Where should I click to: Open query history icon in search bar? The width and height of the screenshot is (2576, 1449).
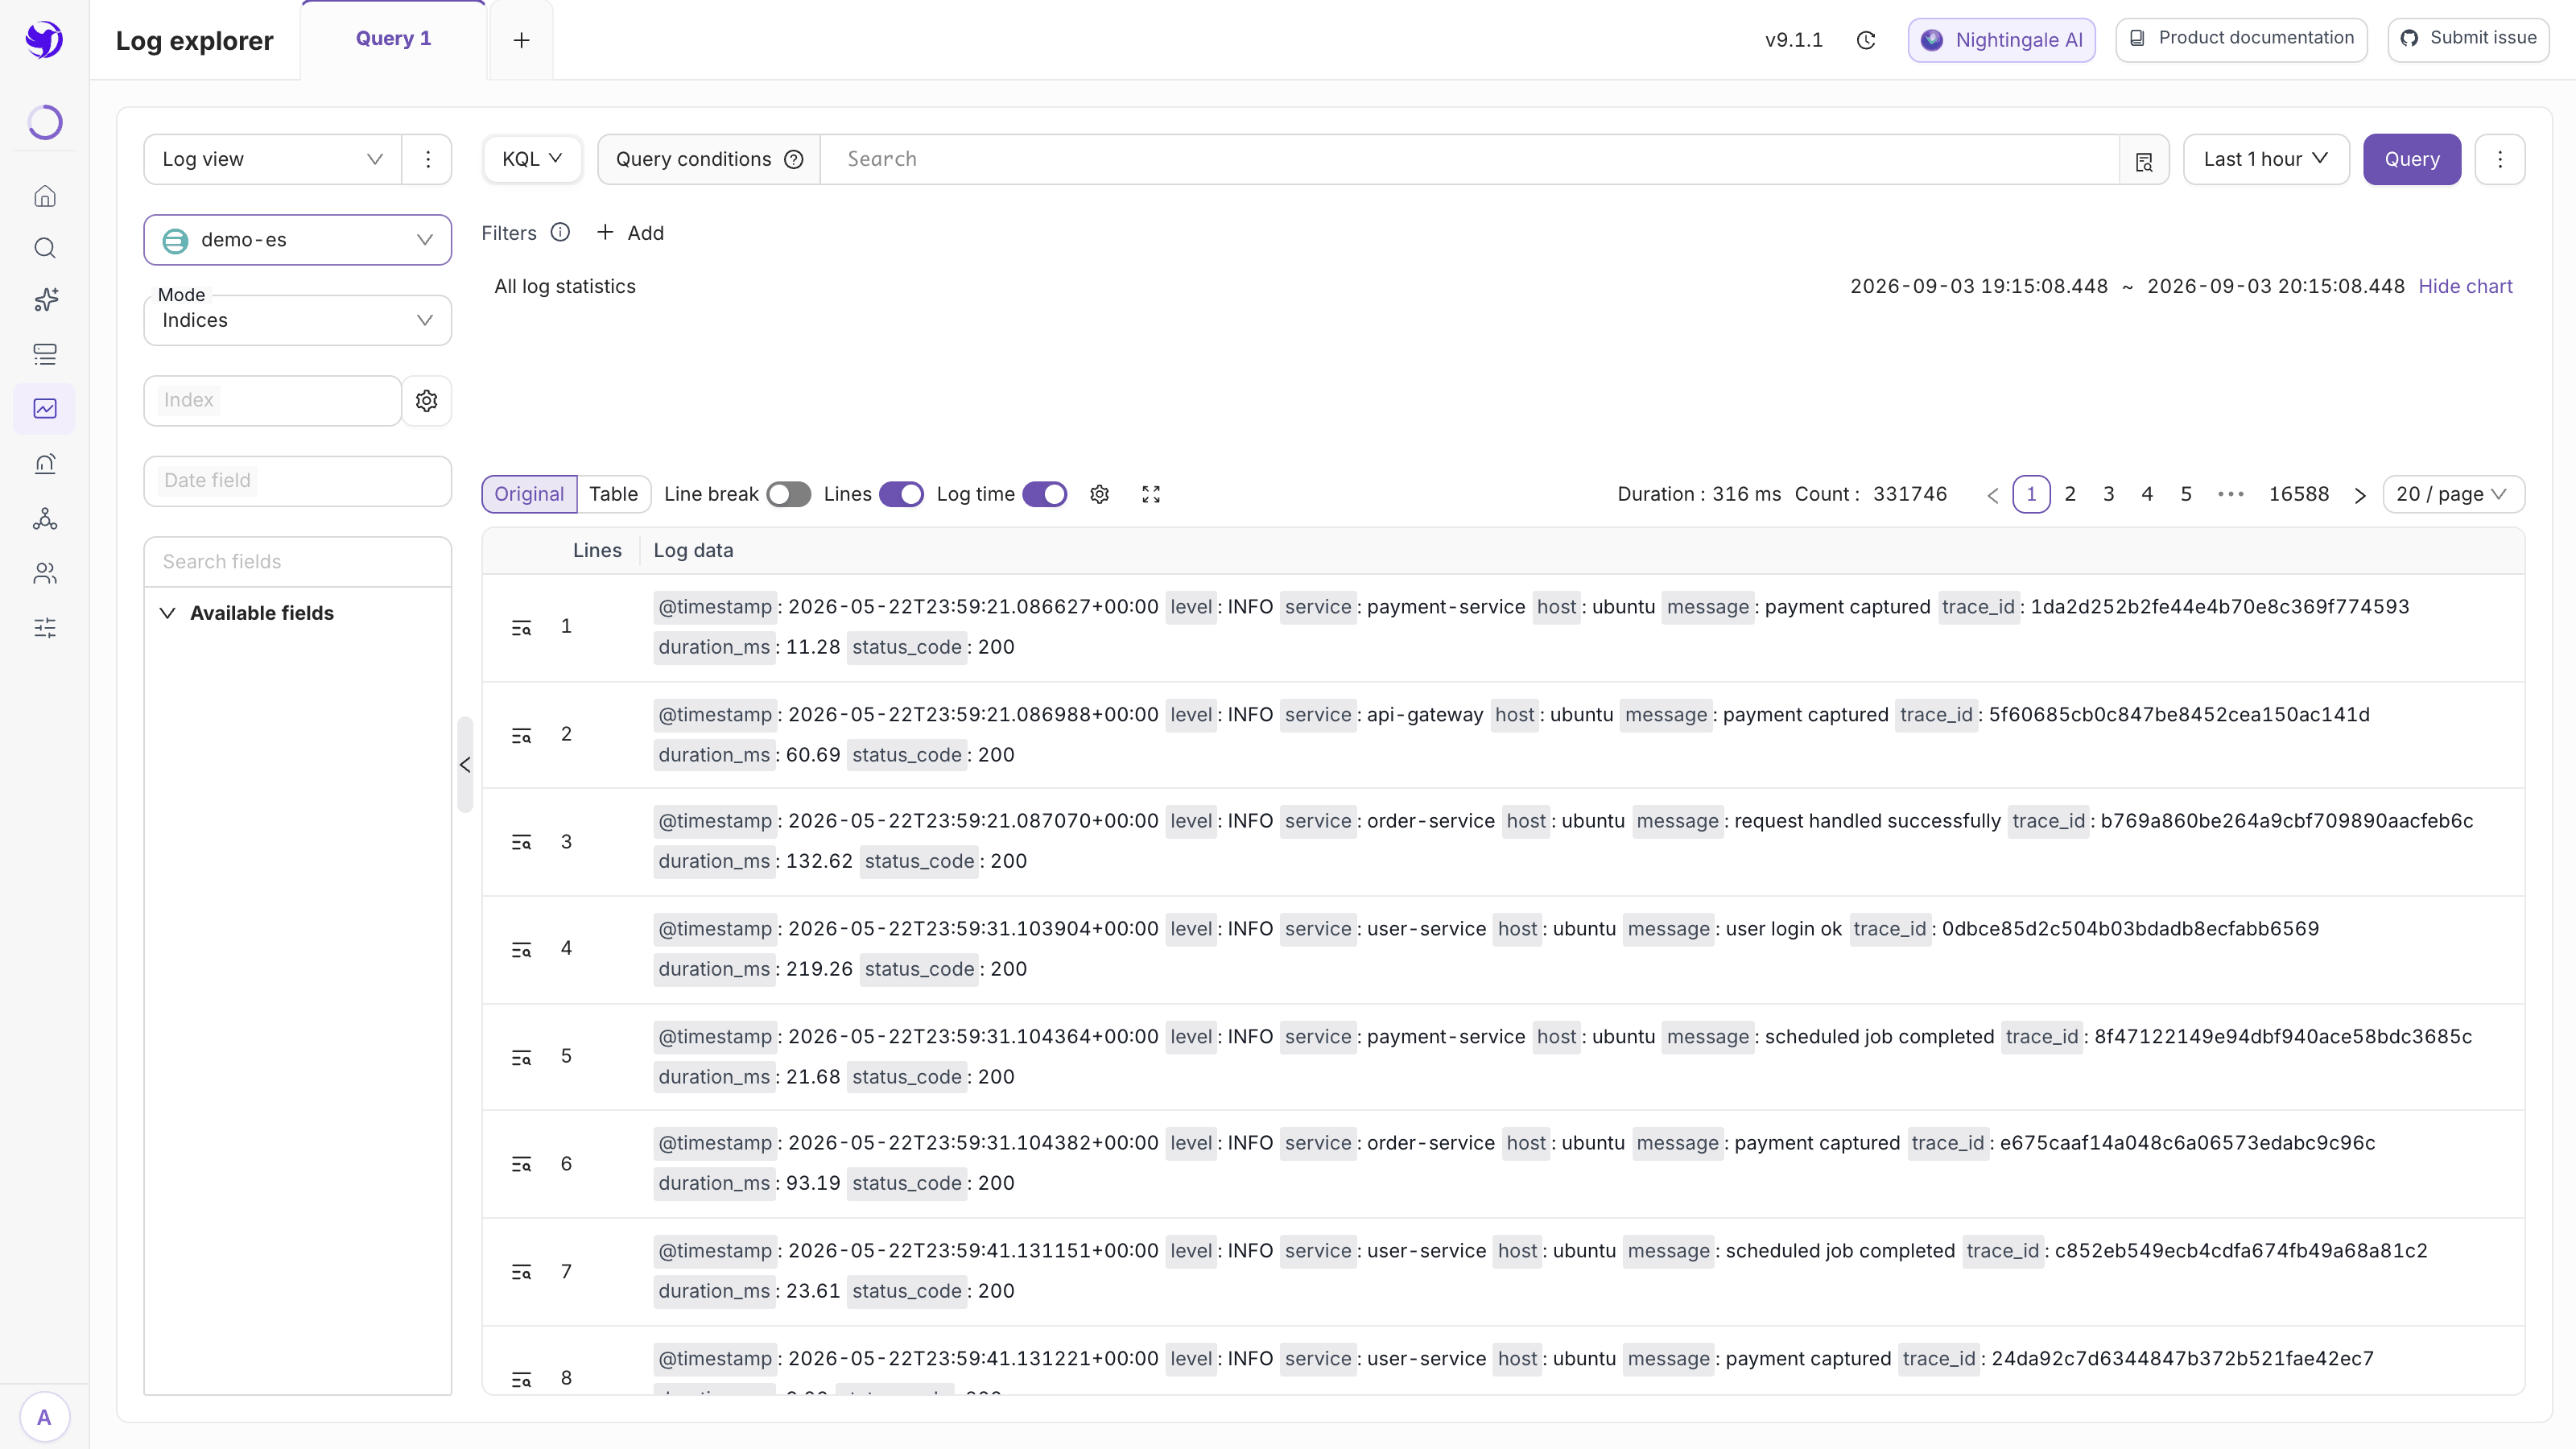click(2144, 161)
